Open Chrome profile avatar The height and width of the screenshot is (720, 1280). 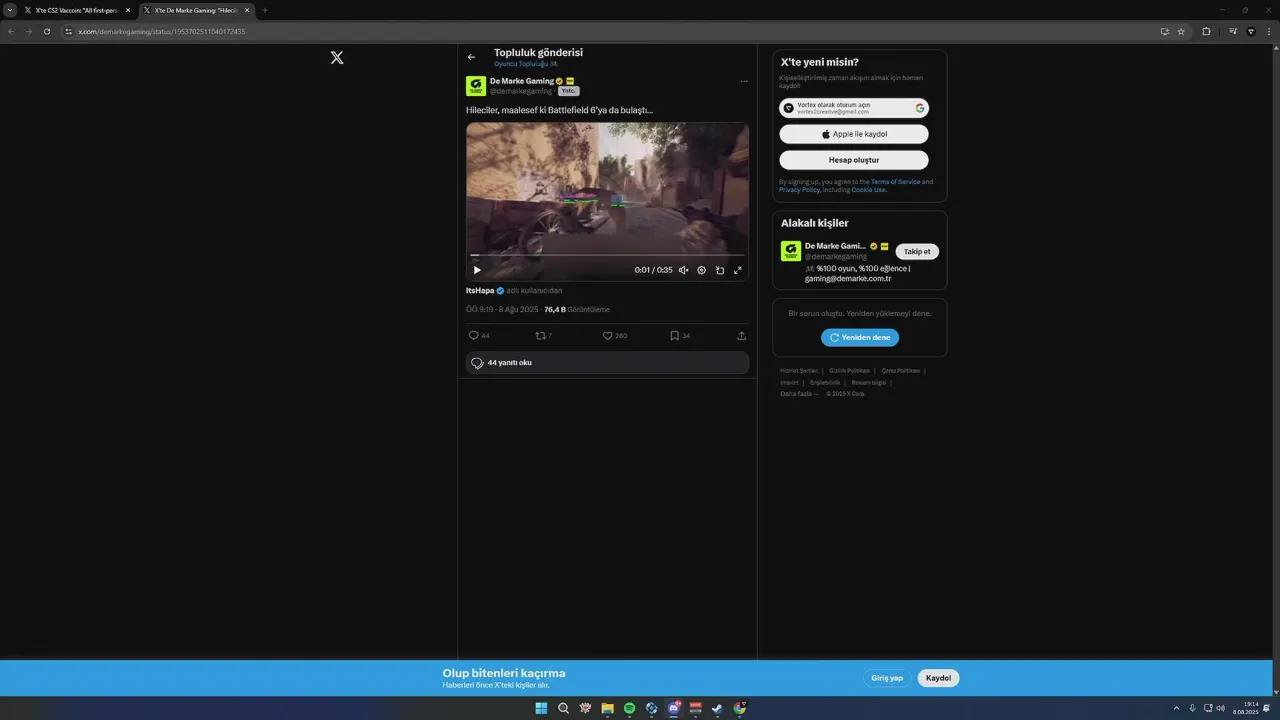pyautogui.click(x=1251, y=31)
